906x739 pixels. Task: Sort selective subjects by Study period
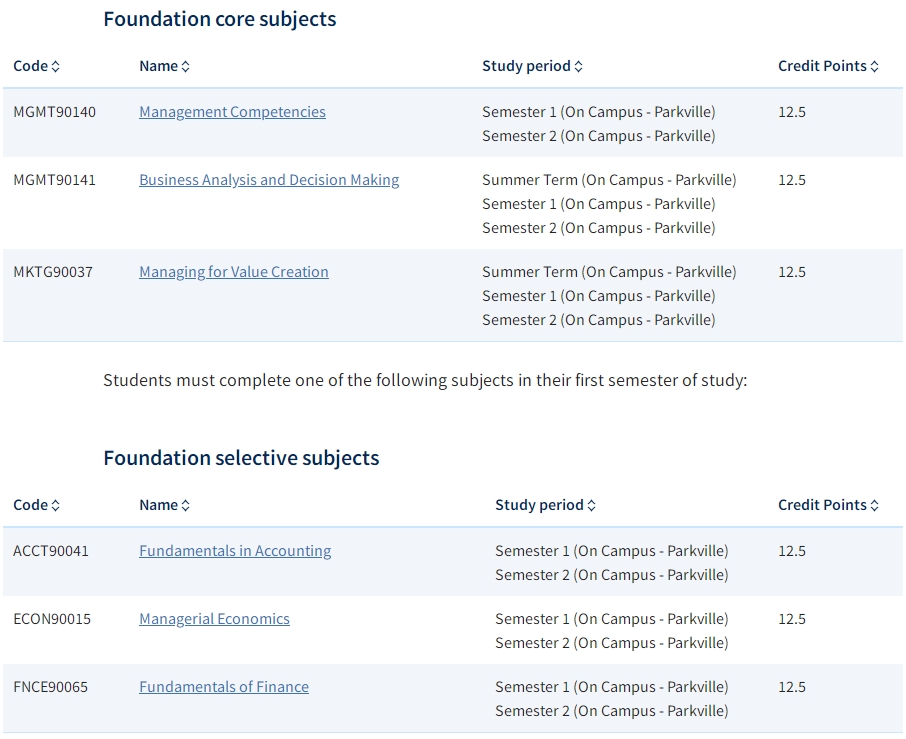[x=545, y=506]
